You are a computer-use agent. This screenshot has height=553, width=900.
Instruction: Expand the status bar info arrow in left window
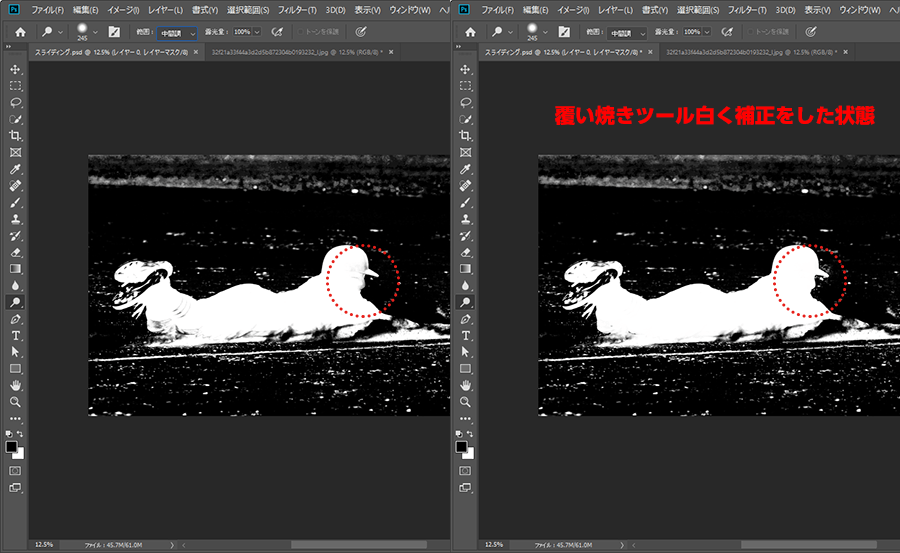172,545
